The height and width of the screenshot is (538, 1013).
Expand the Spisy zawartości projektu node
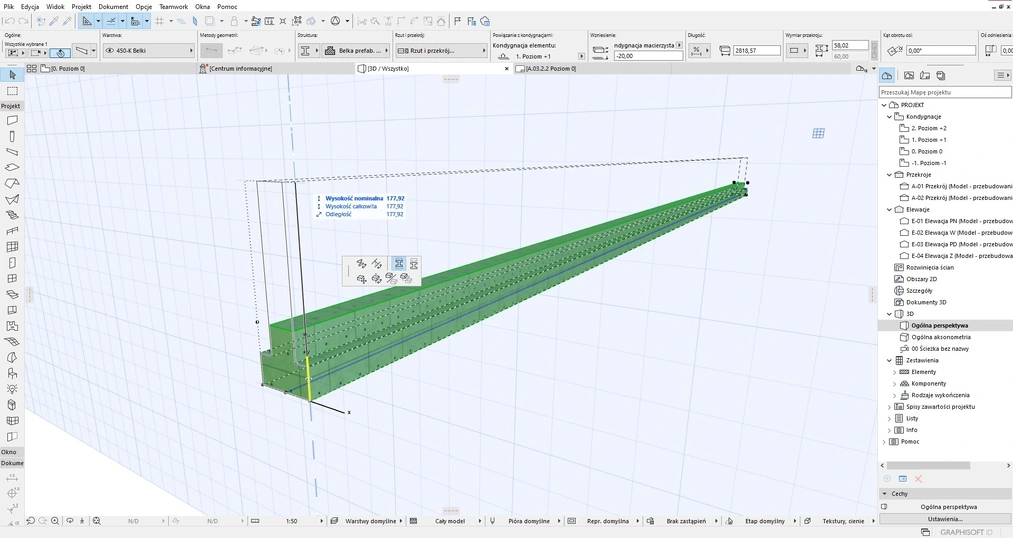(889, 407)
